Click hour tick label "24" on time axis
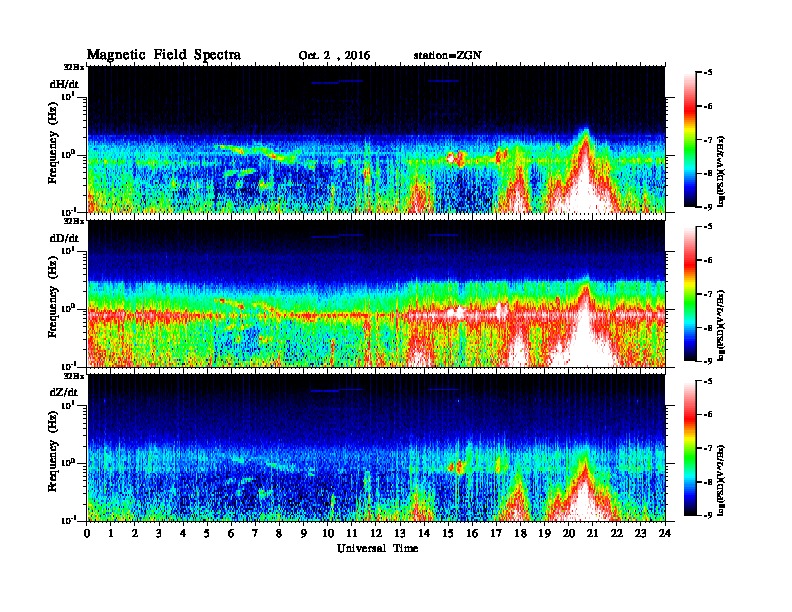792x612 pixels. click(x=665, y=533)
